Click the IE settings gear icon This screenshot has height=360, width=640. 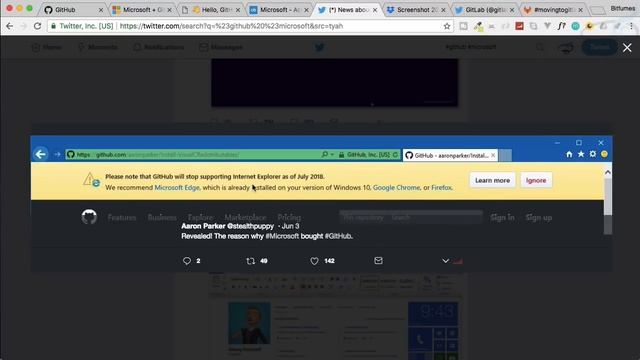coord(593,154)
